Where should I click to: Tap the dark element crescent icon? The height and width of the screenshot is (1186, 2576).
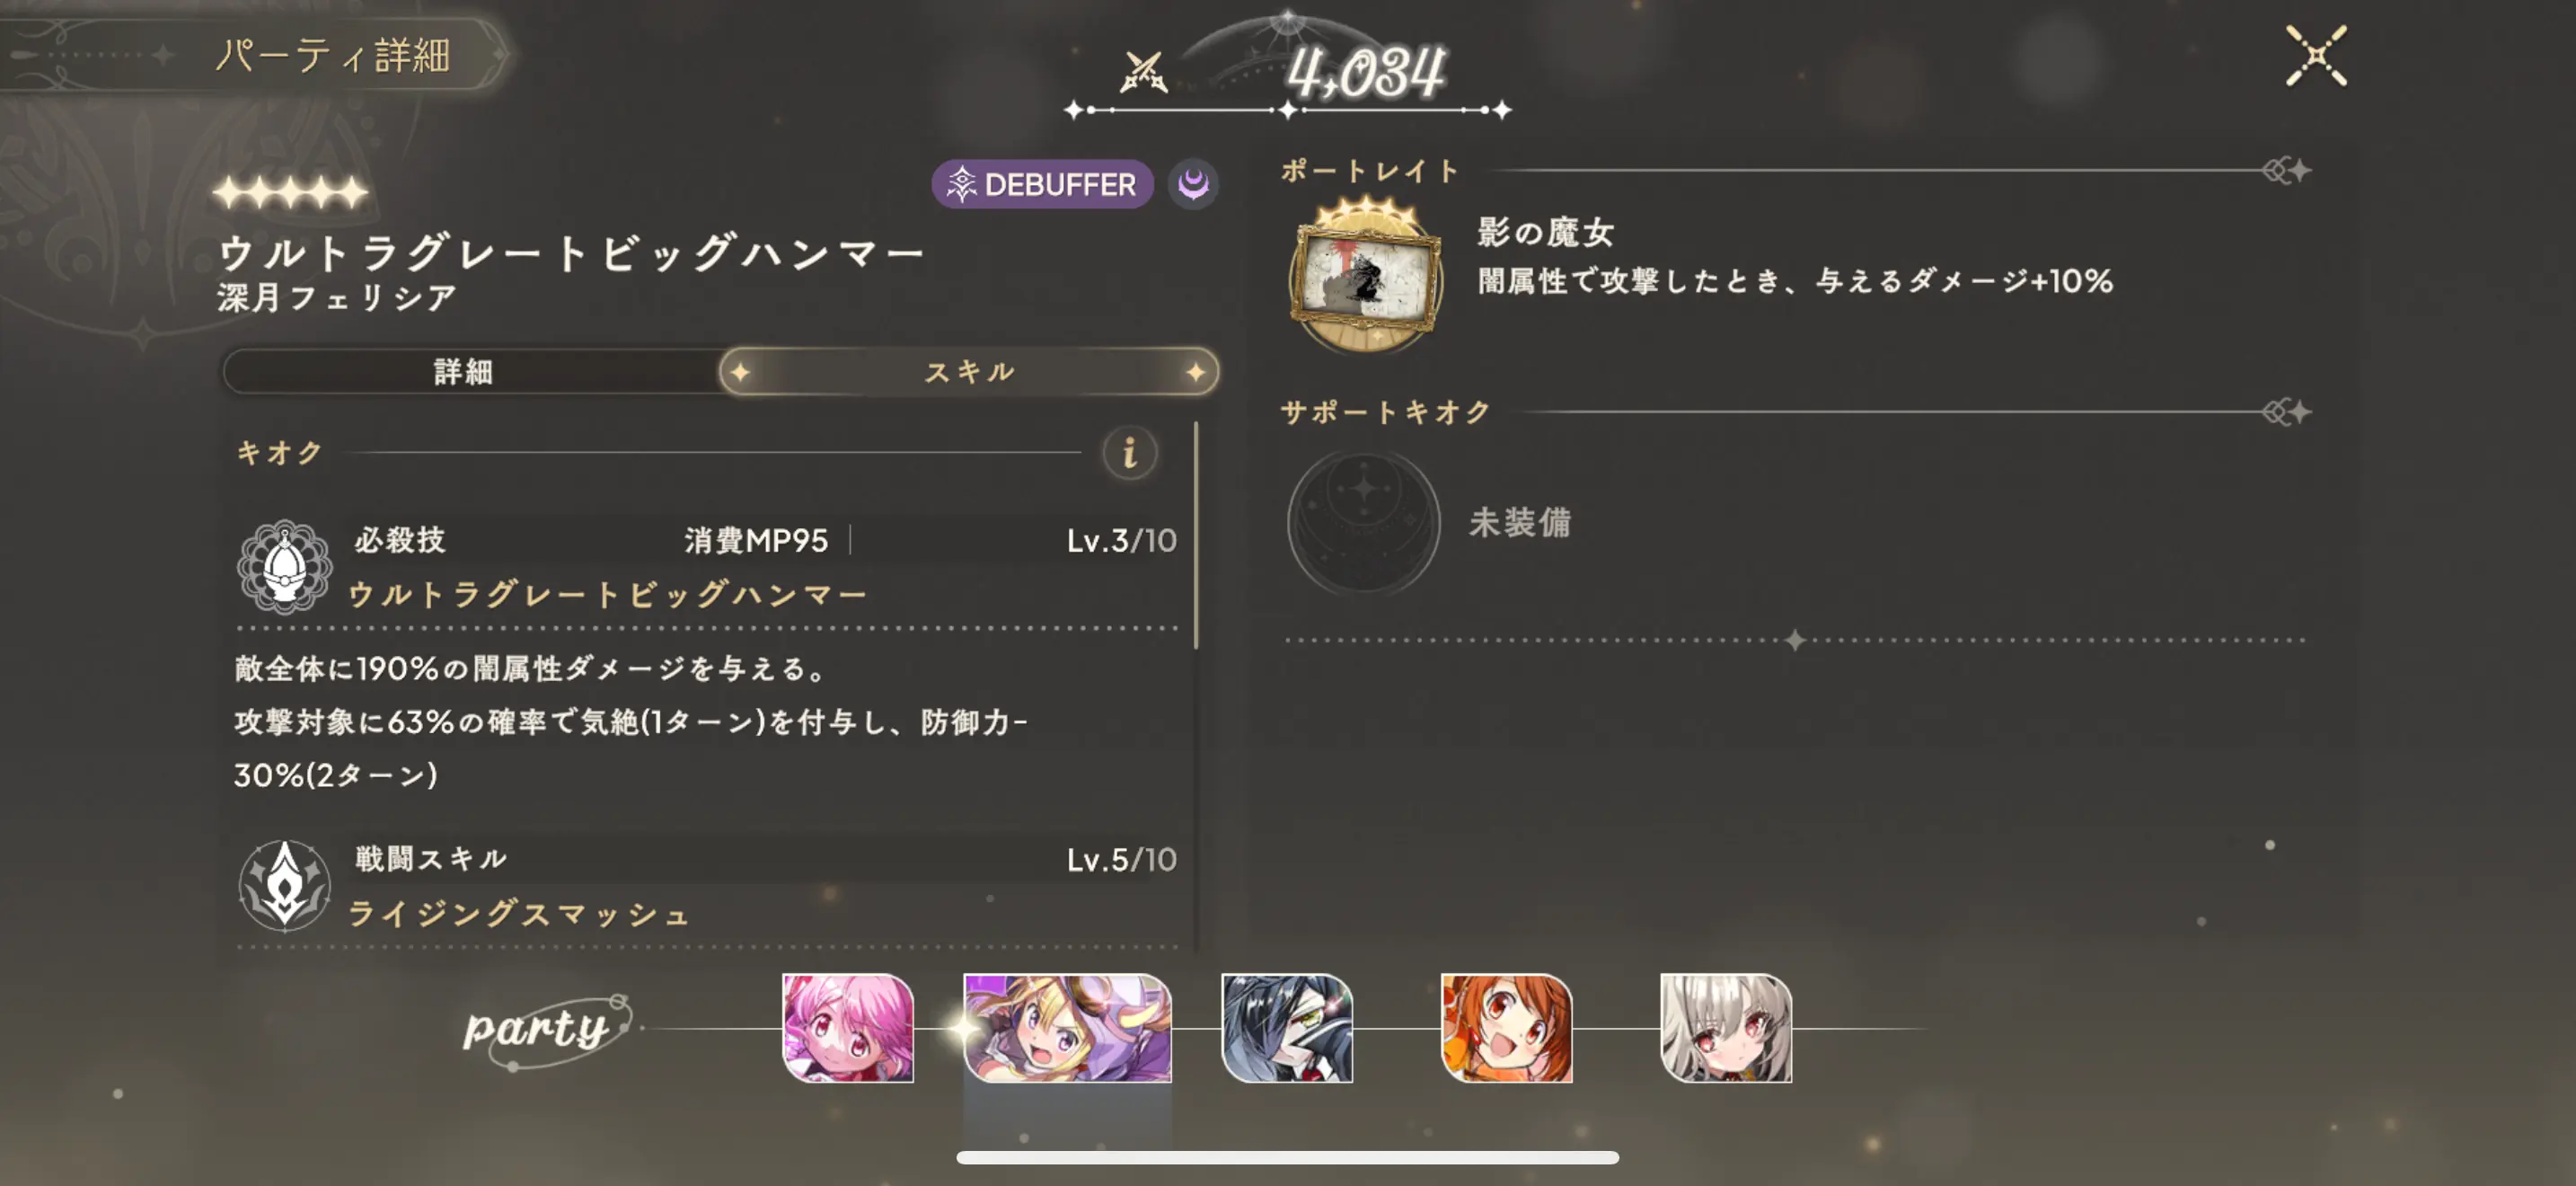coord(1193,184)
